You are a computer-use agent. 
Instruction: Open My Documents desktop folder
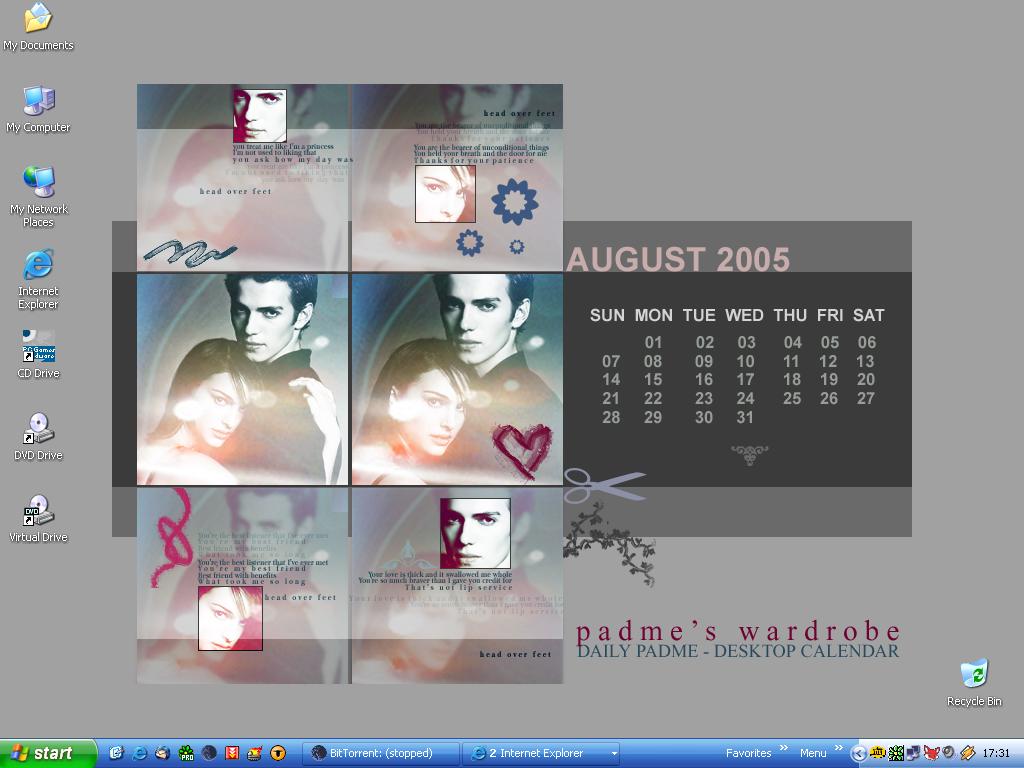point(38,20)
